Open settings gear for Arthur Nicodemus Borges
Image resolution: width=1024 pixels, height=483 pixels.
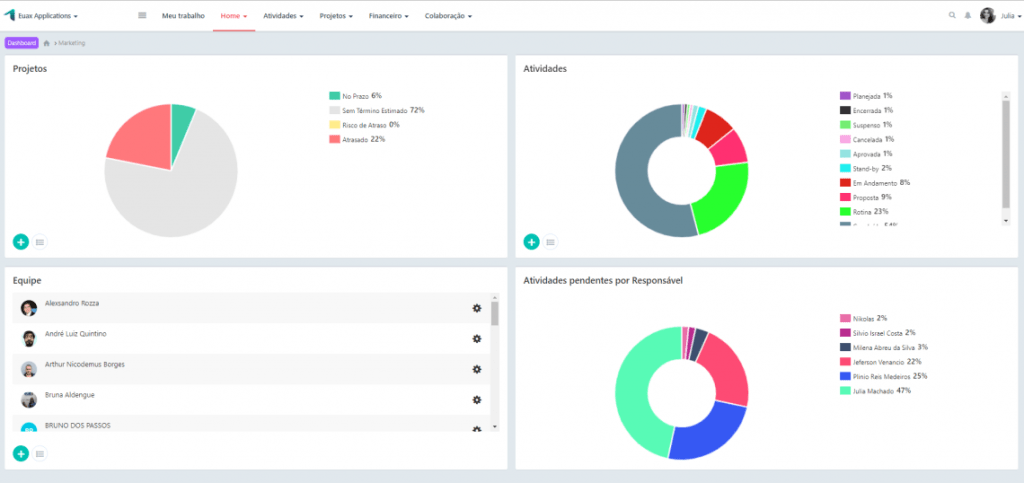pos(477,369)
